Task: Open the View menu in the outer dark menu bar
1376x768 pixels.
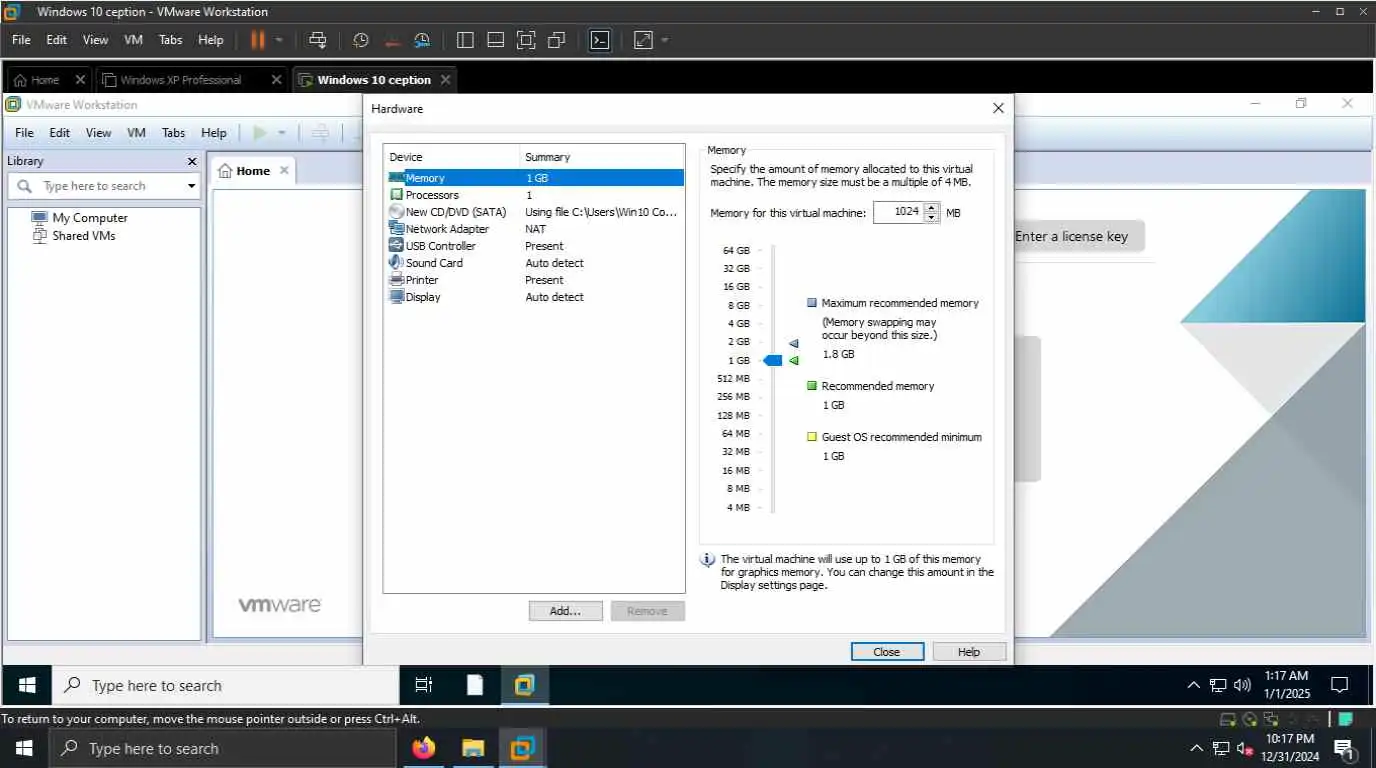Action: click(x=95, y=40)
